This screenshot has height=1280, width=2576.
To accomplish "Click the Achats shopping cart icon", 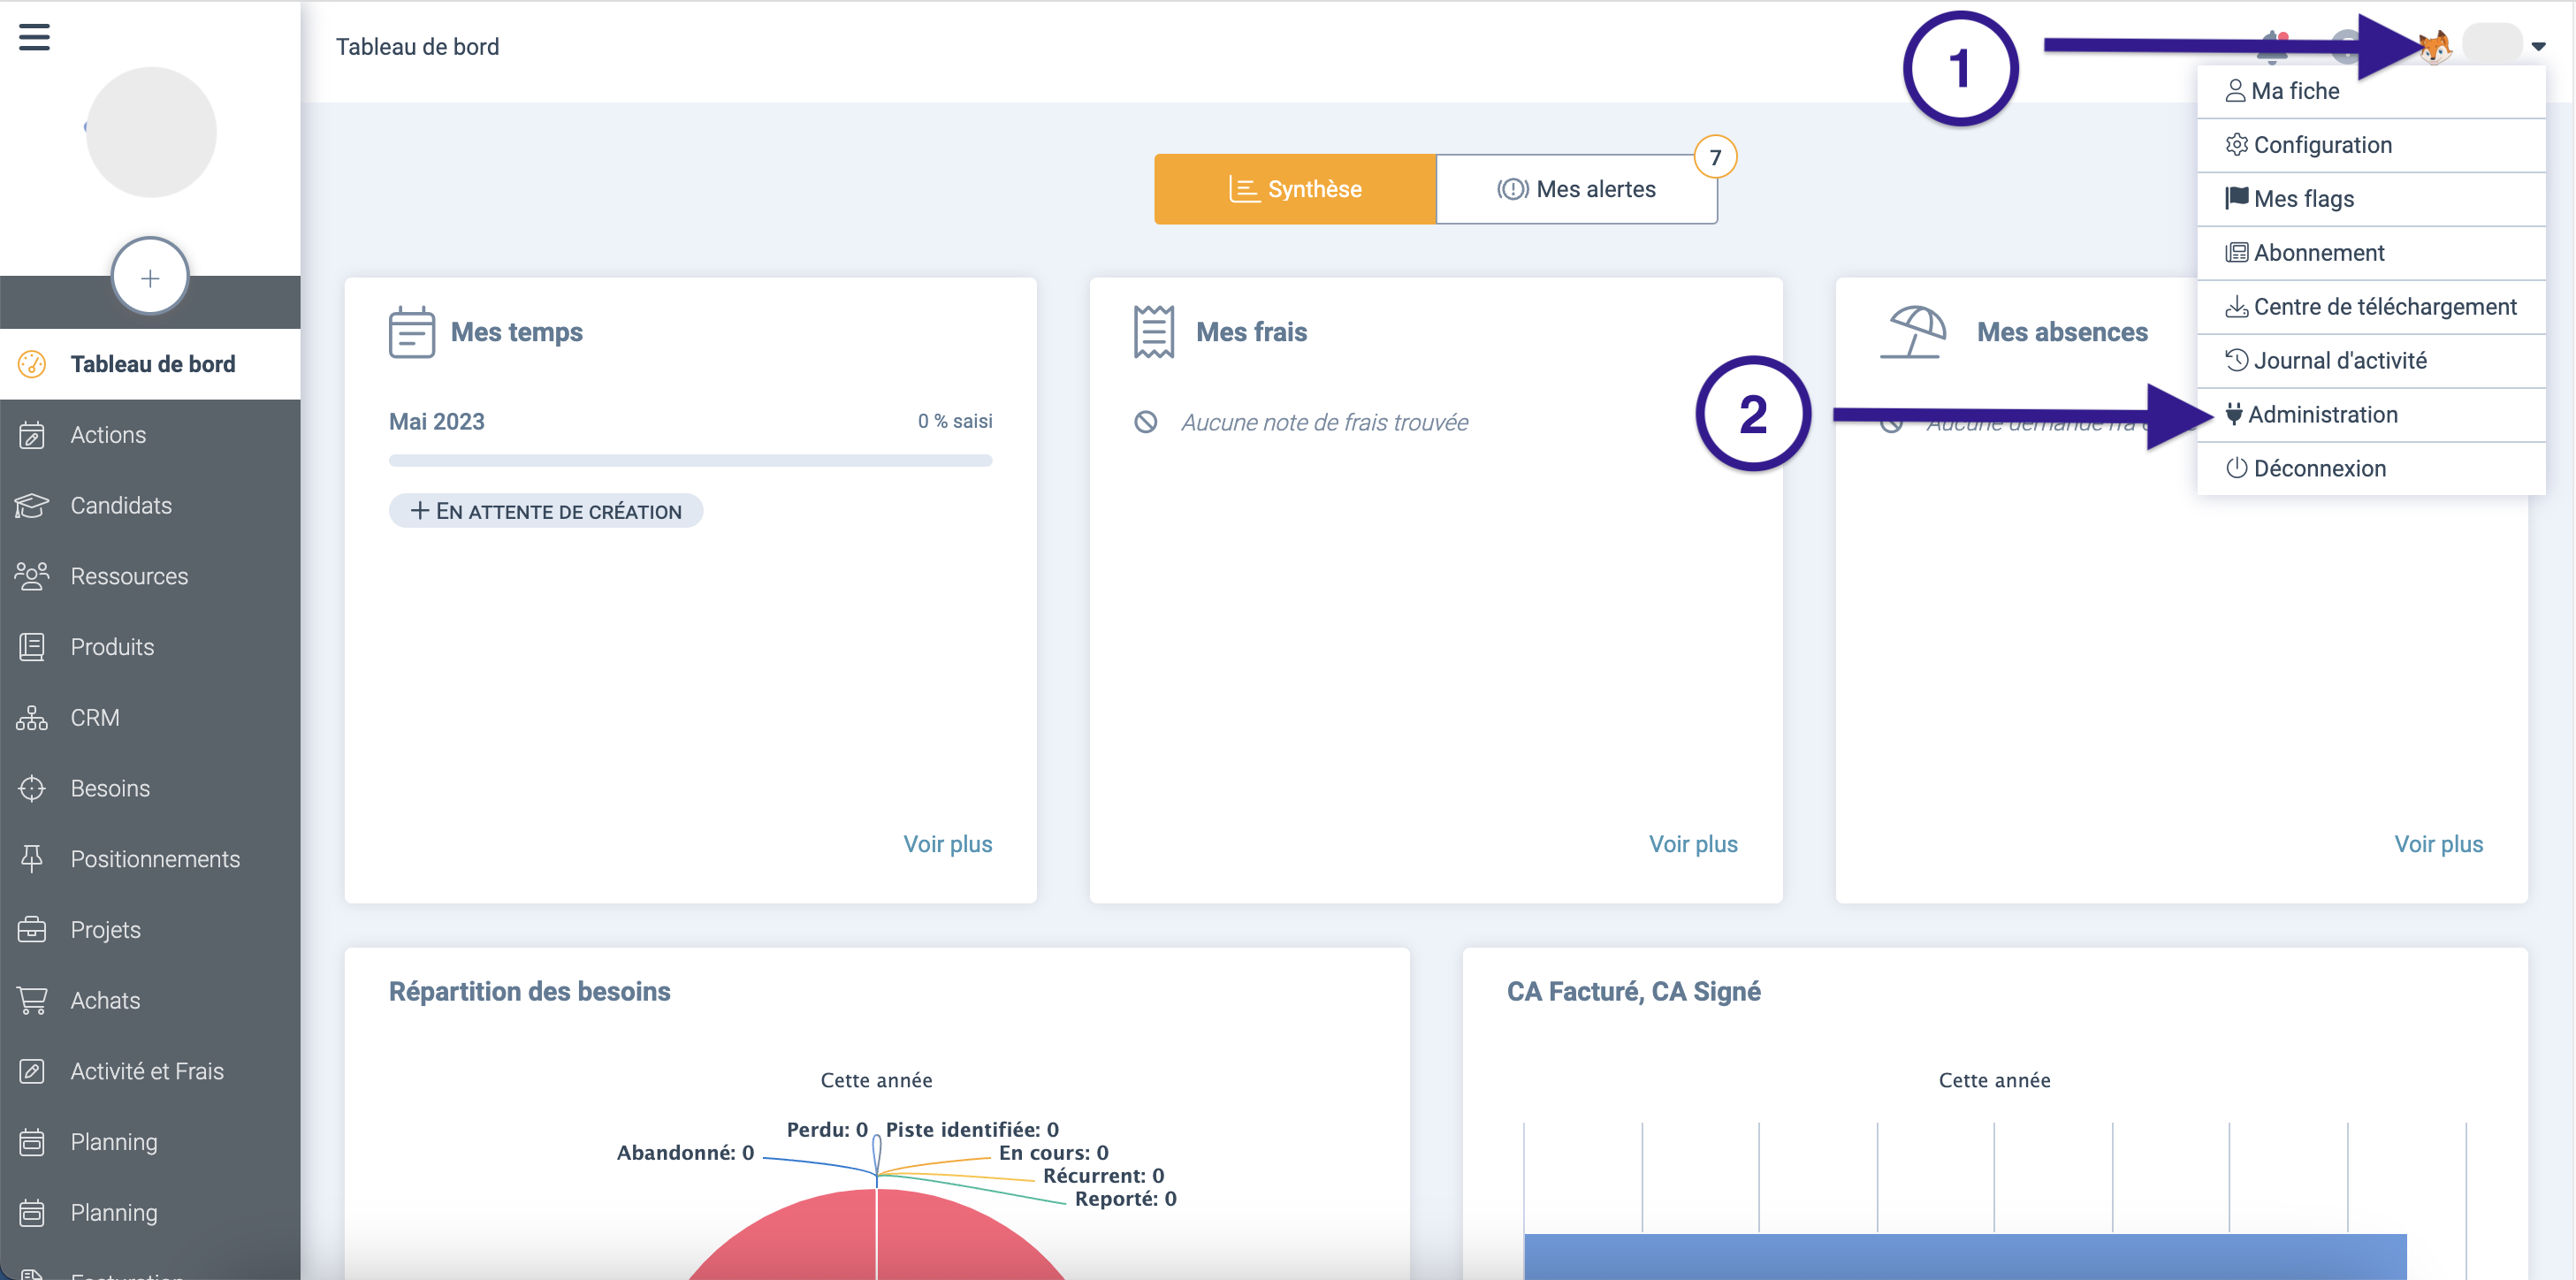I will (32, 1000).
